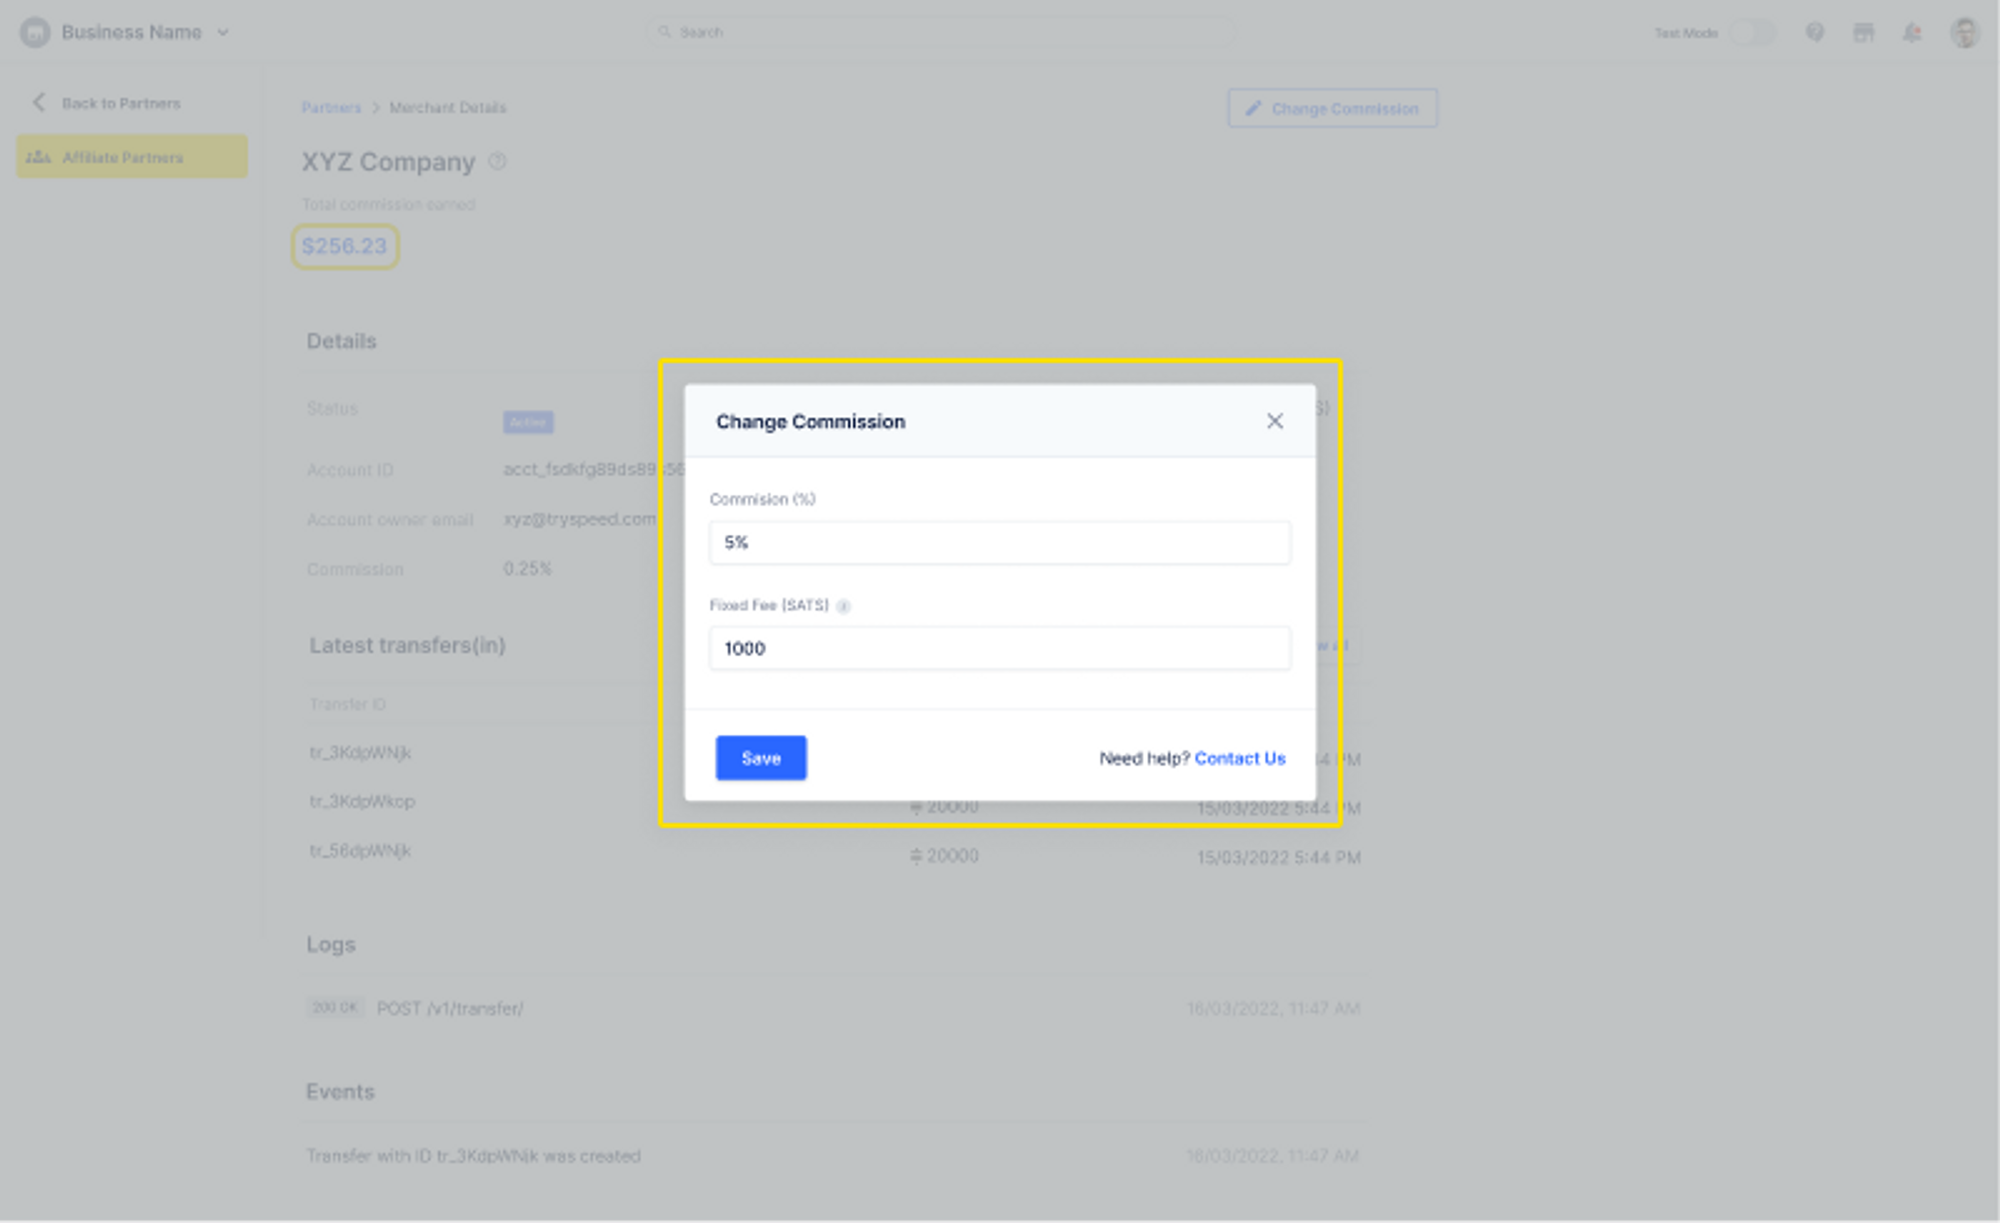Close the Change Commission dialog
This screenshot has height=1223, width=2000.
coord(1274,421)
